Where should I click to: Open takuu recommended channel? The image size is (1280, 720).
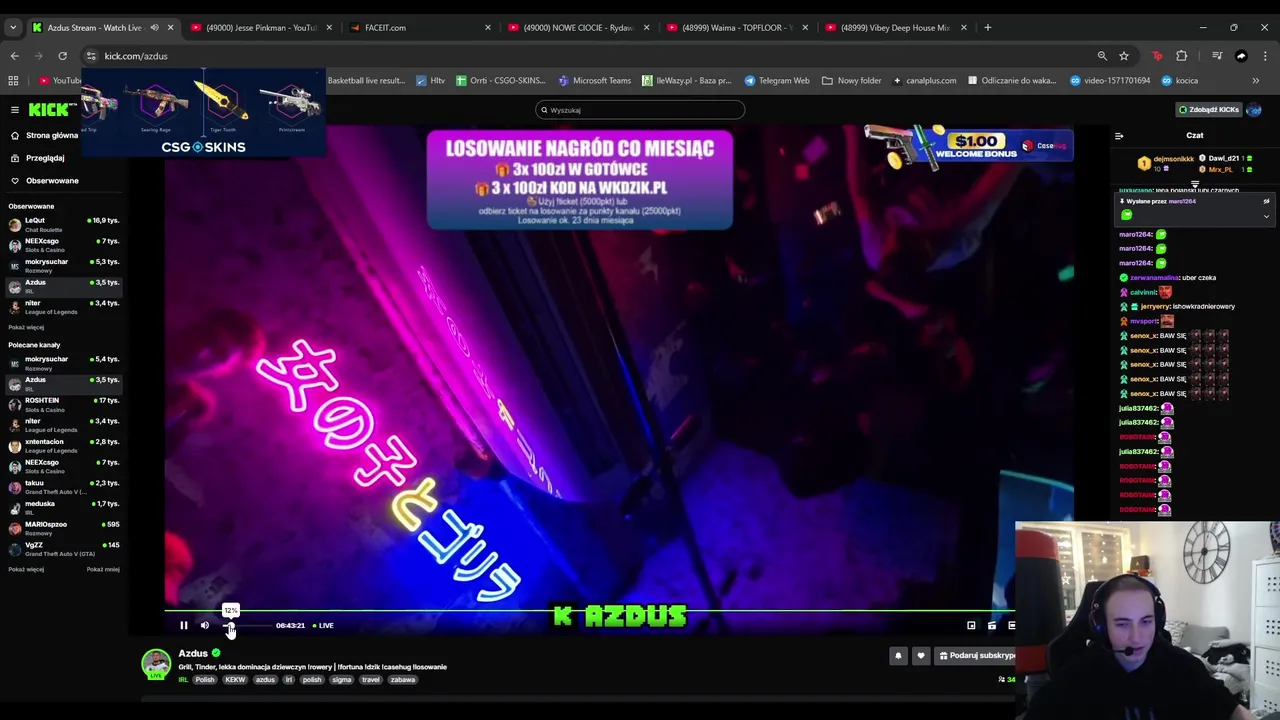point(64,487)
